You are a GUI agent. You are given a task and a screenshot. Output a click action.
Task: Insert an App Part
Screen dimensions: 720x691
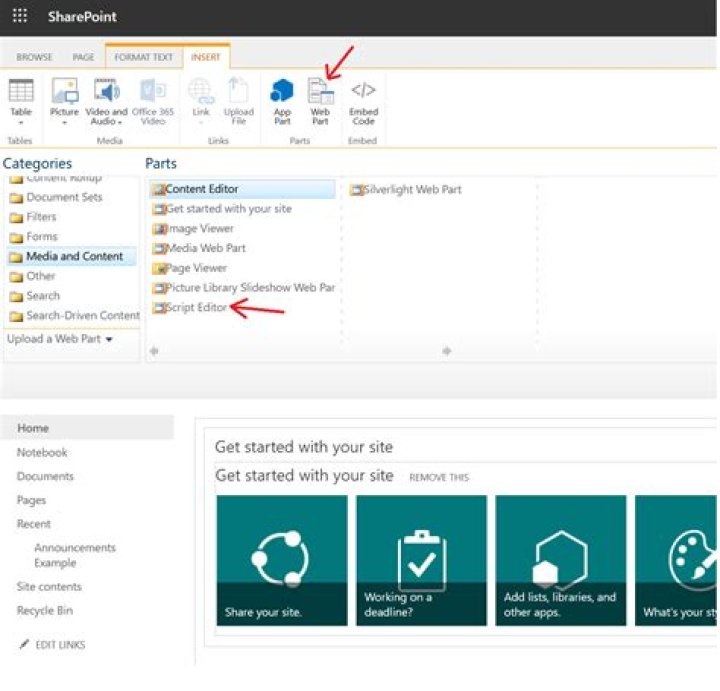click(x=282, y=101)
